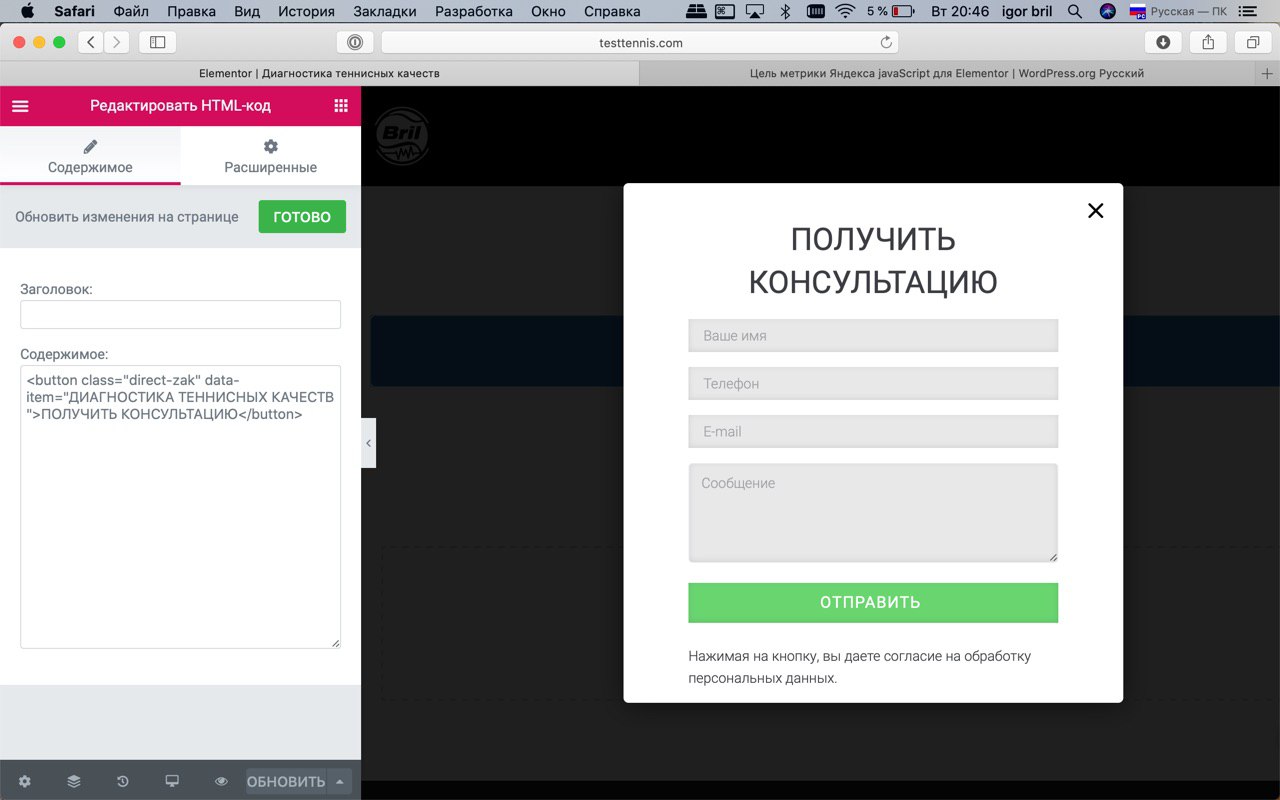The width and height of the screenshot is (1280, 800).
Task: Reload the page with refresh icon
Action: tap(885, 42)
